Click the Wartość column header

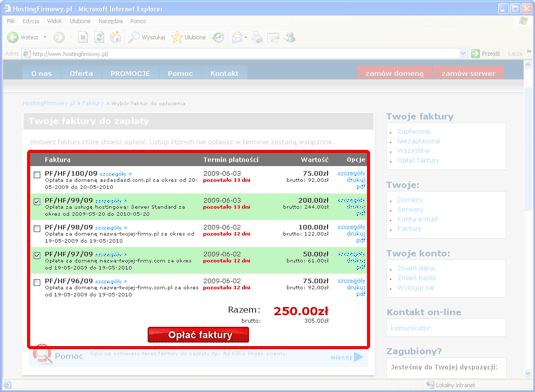tap(314, 159)
